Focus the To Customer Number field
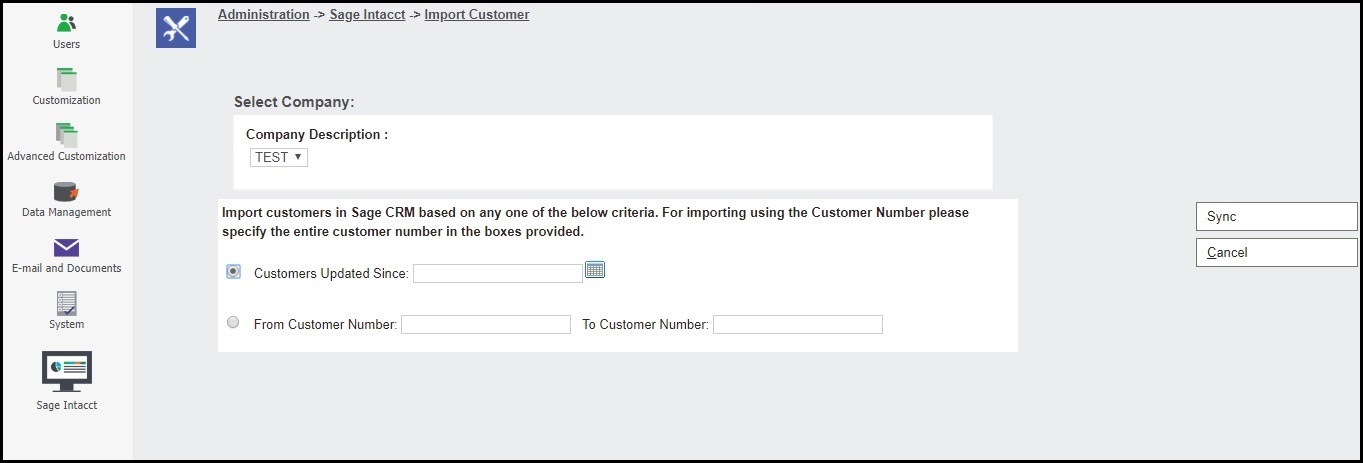1363x463 pixels. 798,324
